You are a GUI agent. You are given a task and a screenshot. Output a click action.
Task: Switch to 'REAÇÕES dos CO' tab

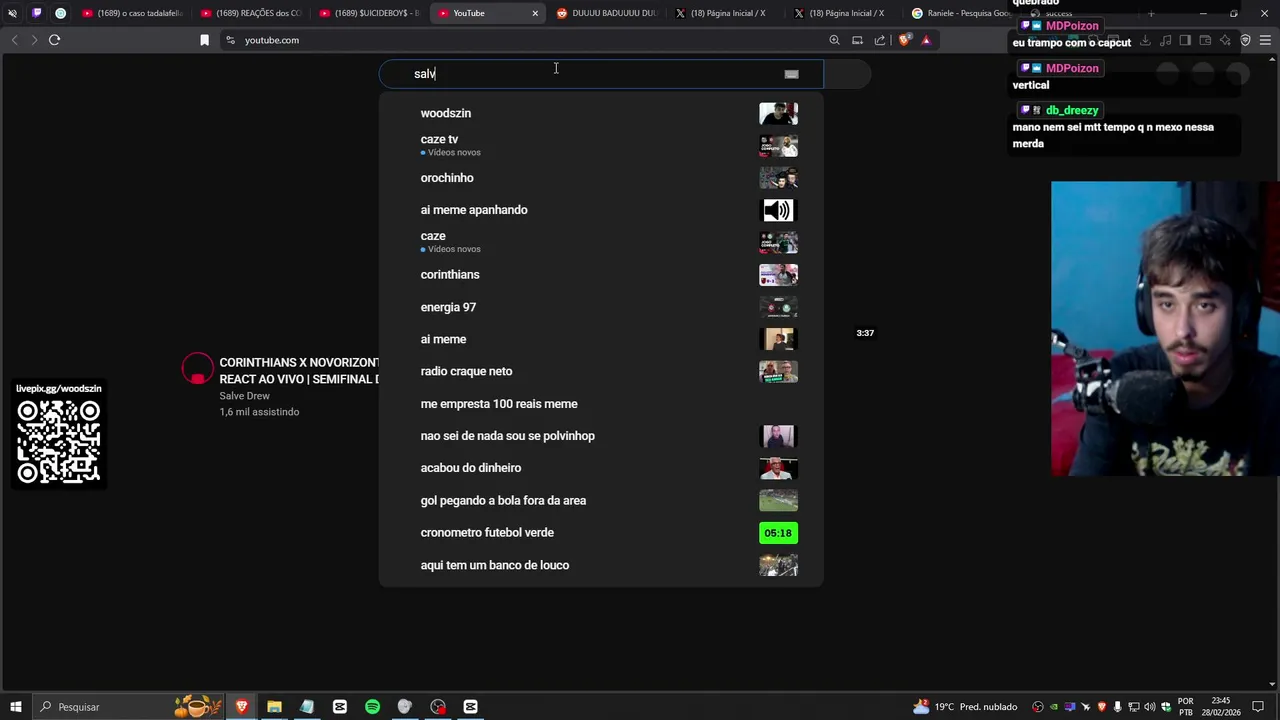[251, 13]
